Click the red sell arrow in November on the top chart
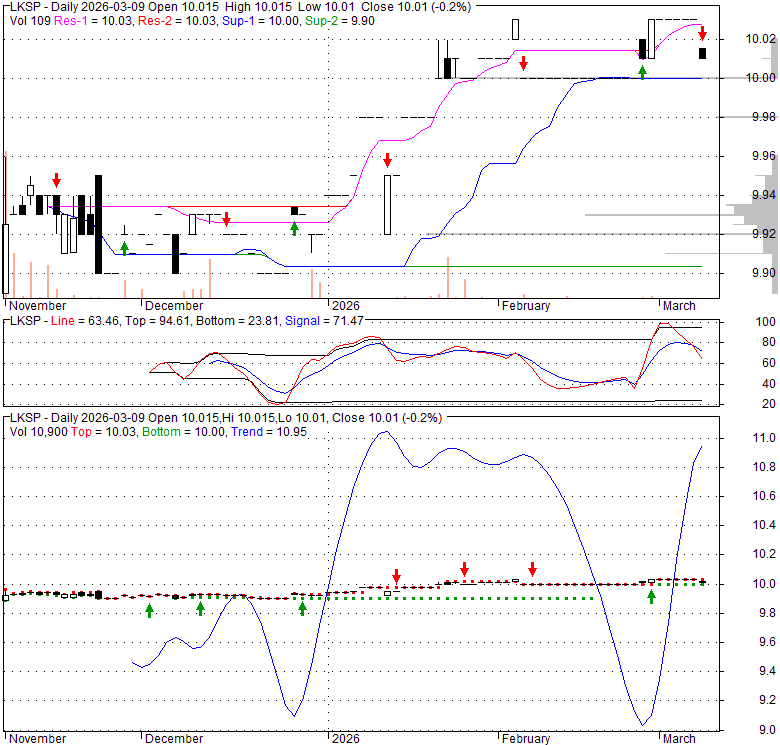 56,180
